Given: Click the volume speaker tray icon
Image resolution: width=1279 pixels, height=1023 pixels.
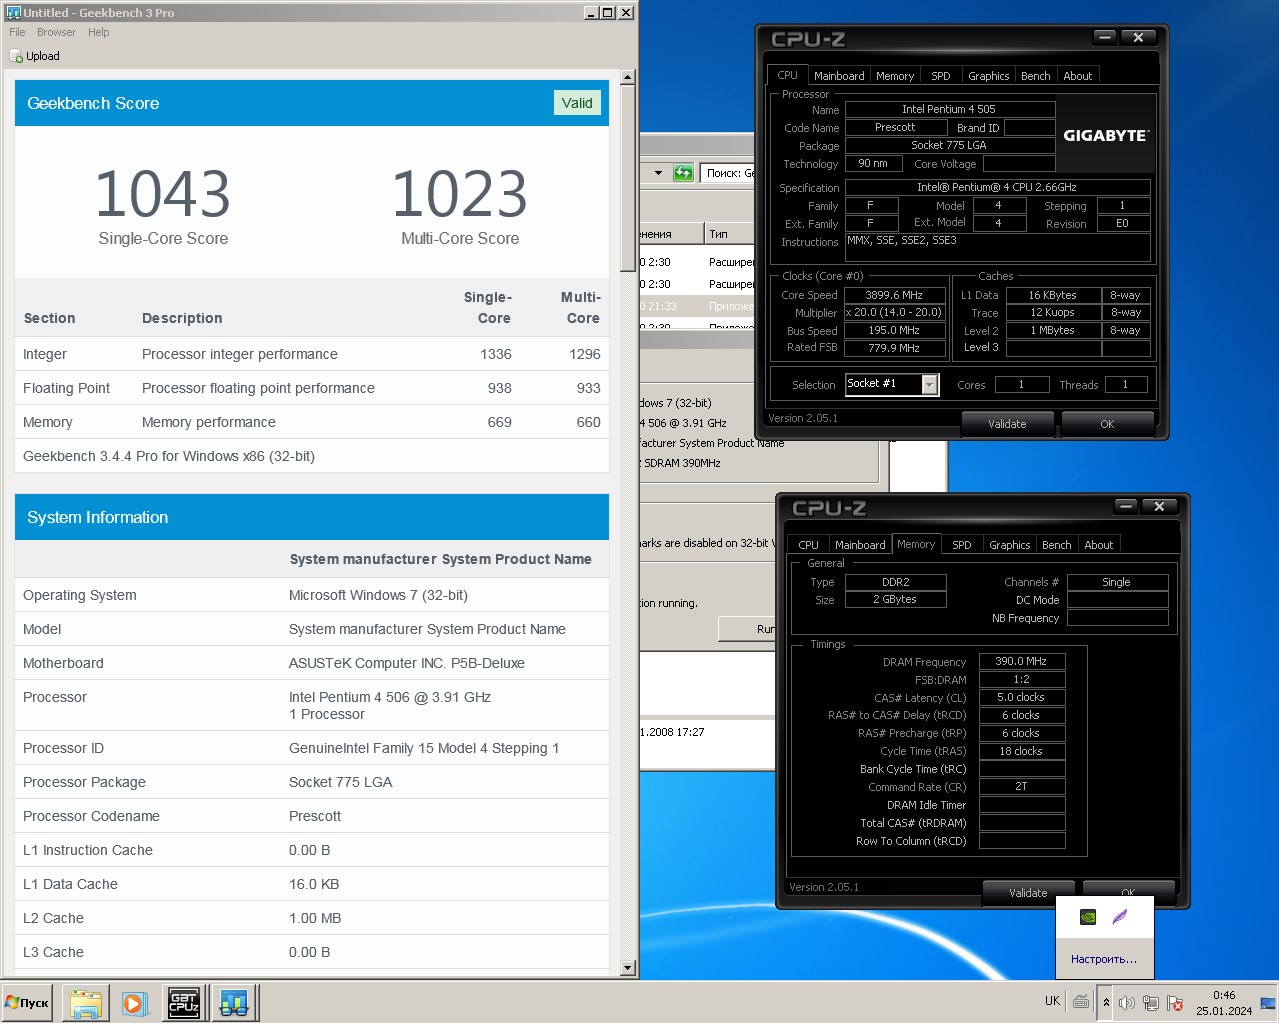Looking at the screenshot, I should pyautogui.click(x=1127, y=1002).
